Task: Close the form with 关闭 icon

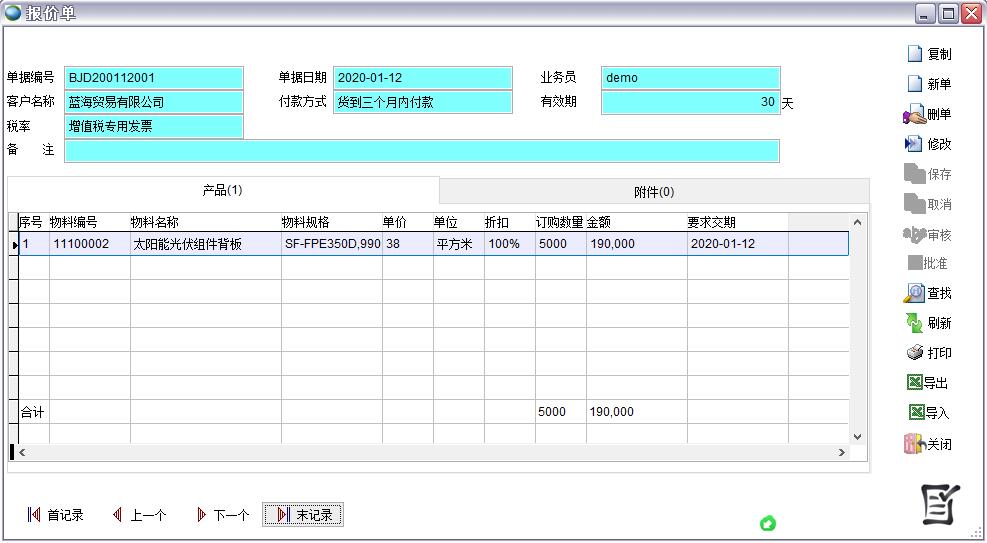Action: [914, 444]
